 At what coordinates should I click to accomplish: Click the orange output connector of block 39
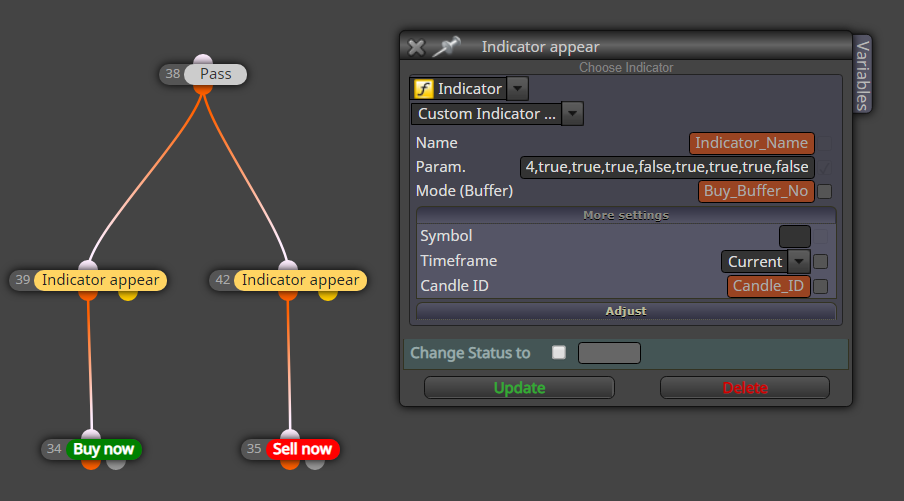88,295
